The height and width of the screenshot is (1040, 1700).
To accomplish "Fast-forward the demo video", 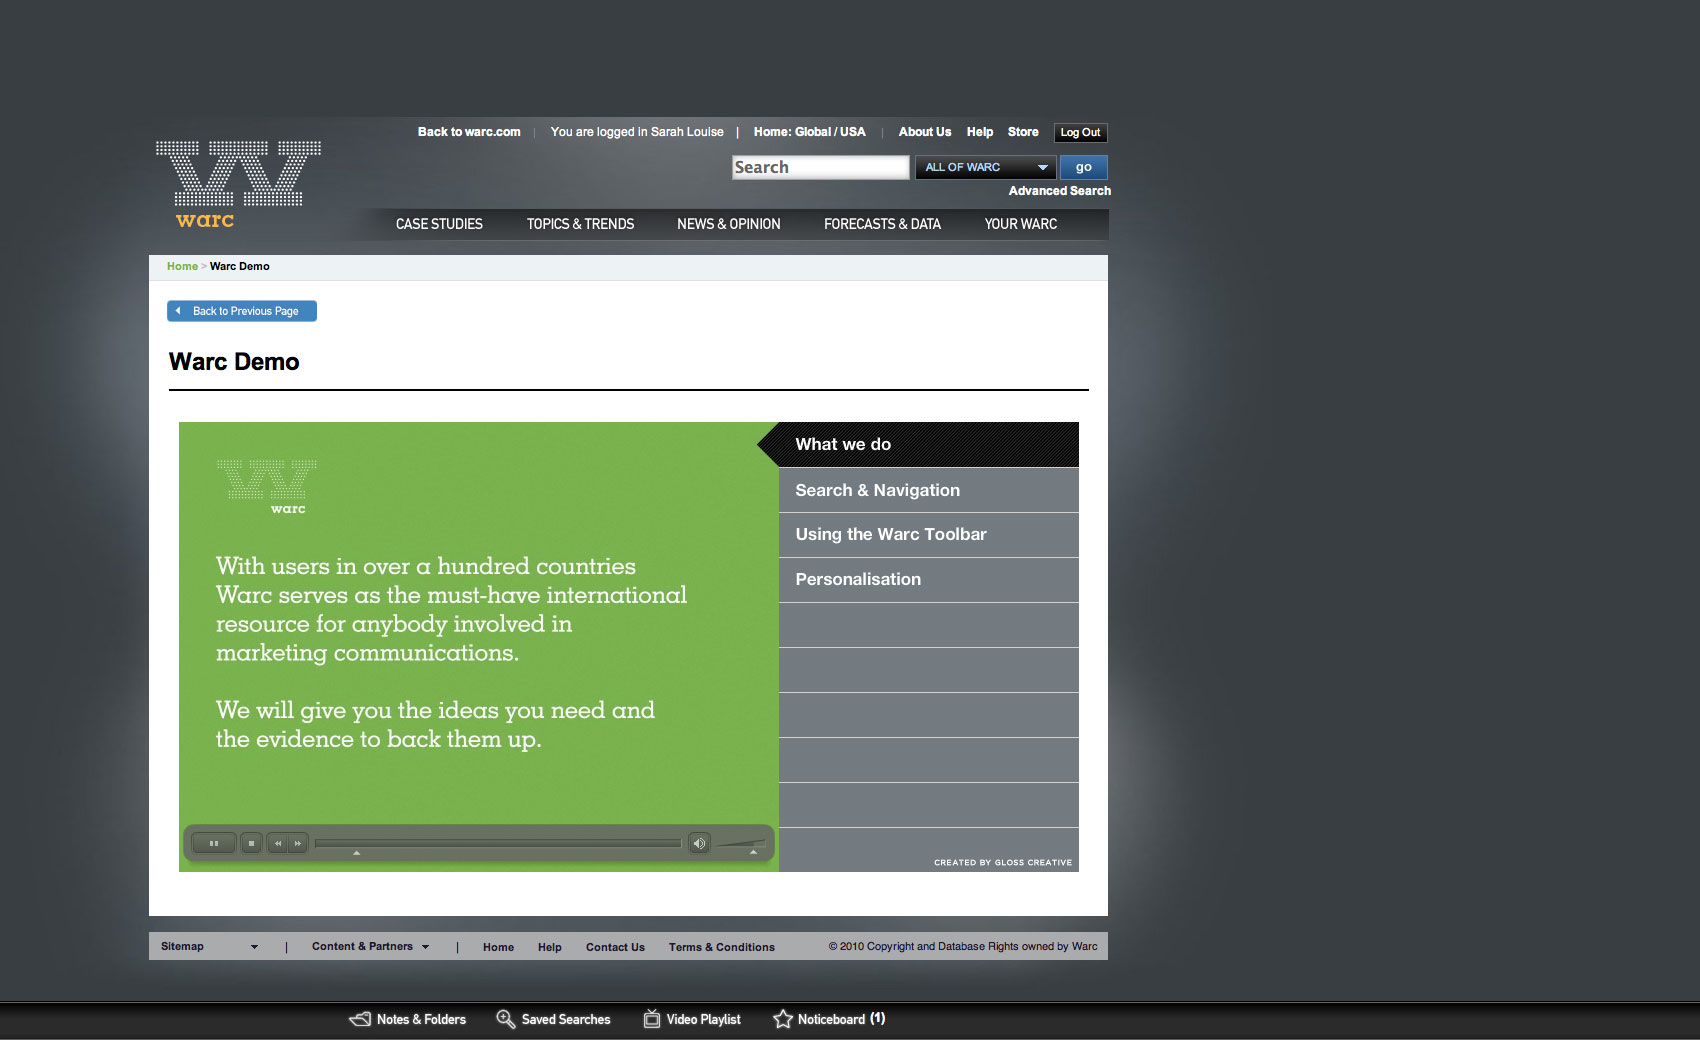I will (x=298, y=843).
